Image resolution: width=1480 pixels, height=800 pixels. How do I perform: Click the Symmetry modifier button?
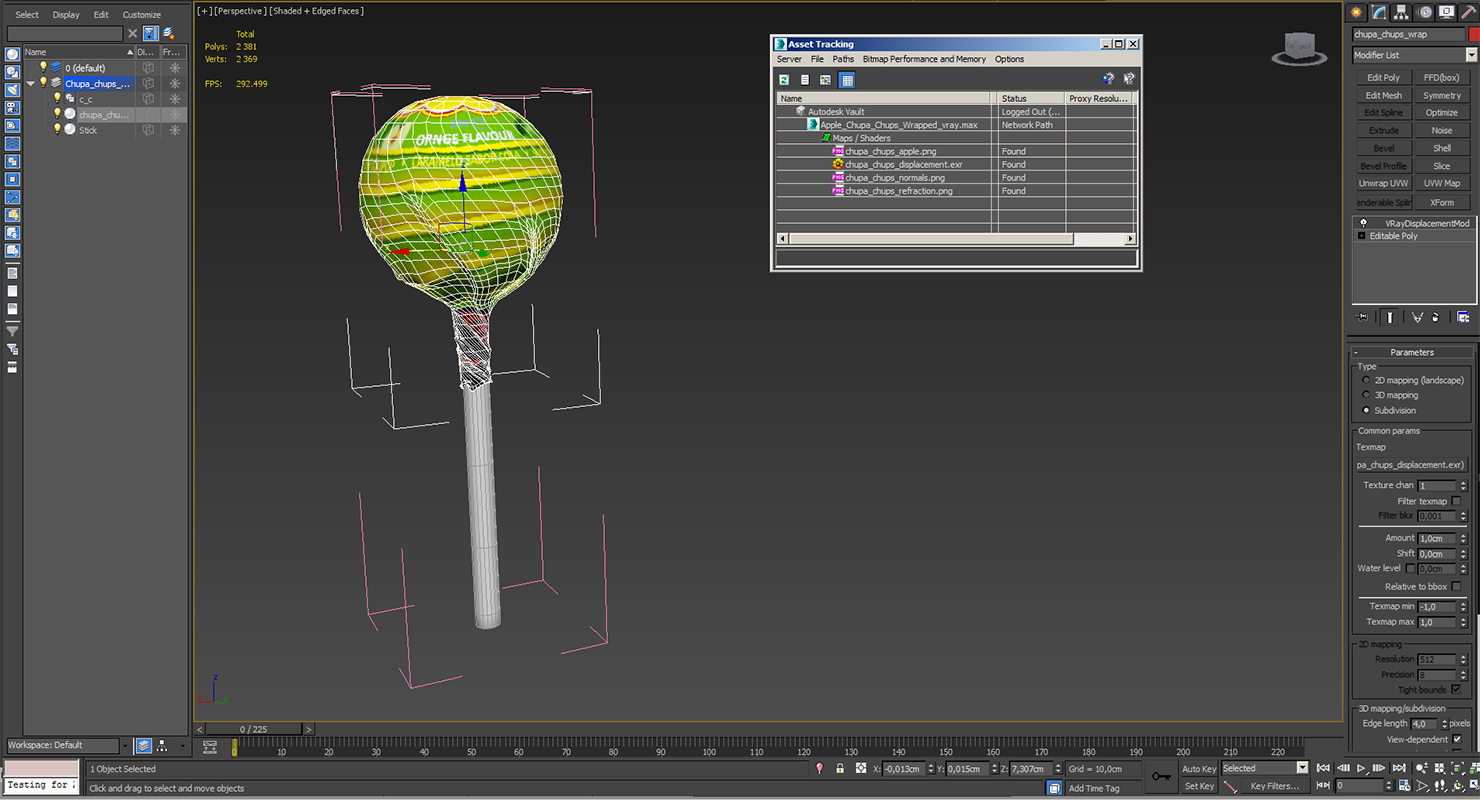tap(1441, 95)
